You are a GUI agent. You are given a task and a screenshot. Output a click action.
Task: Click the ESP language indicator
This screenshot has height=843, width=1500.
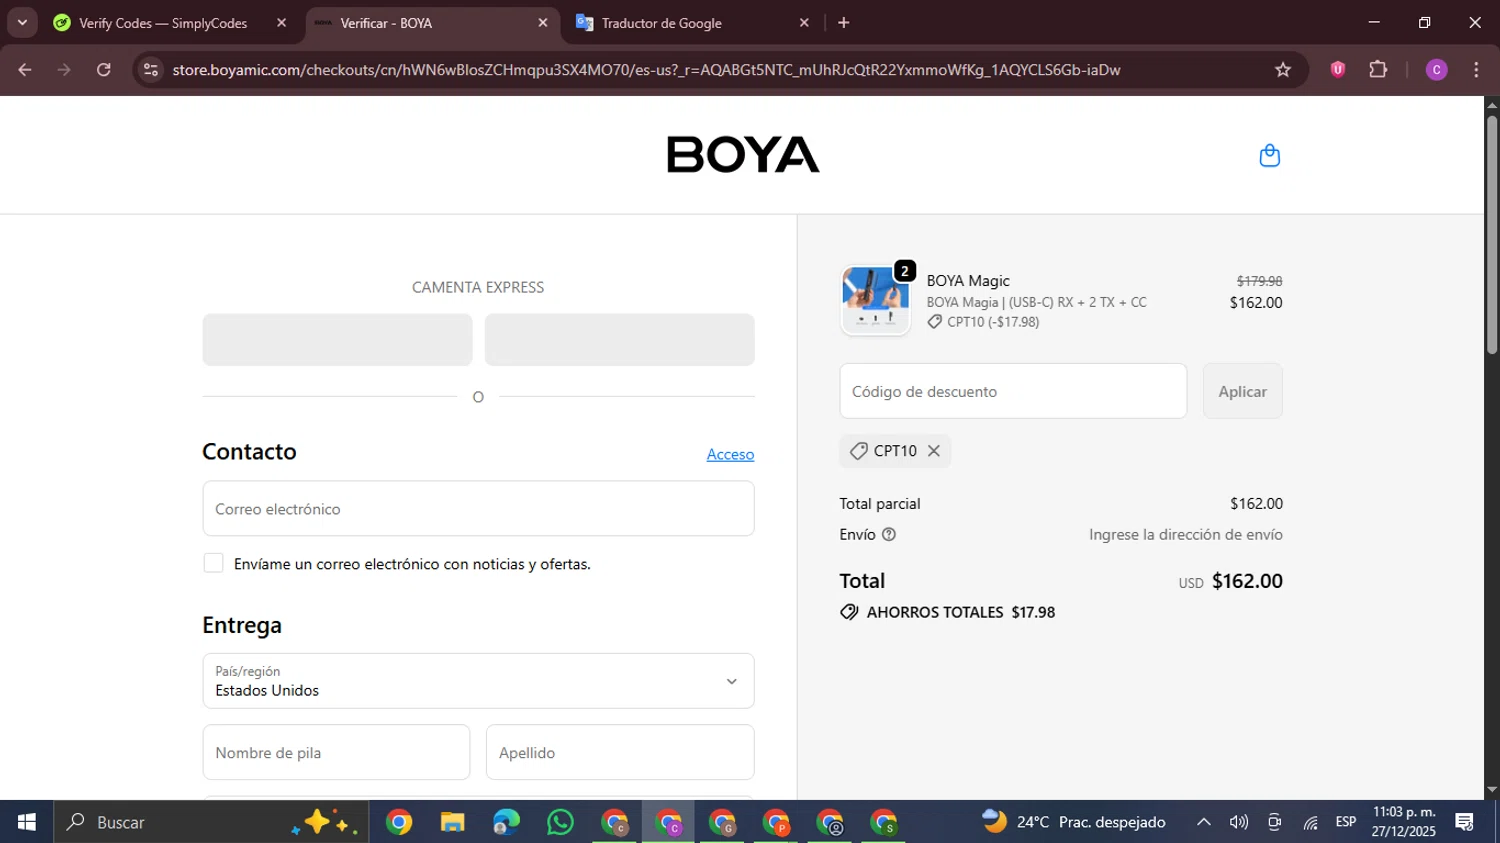[1346, 822]
